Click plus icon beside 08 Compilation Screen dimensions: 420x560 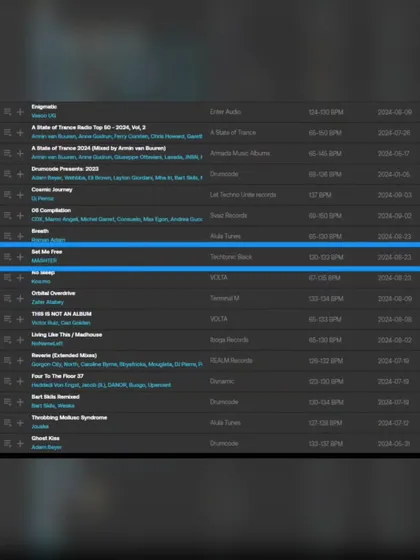(x=20, y=215)
